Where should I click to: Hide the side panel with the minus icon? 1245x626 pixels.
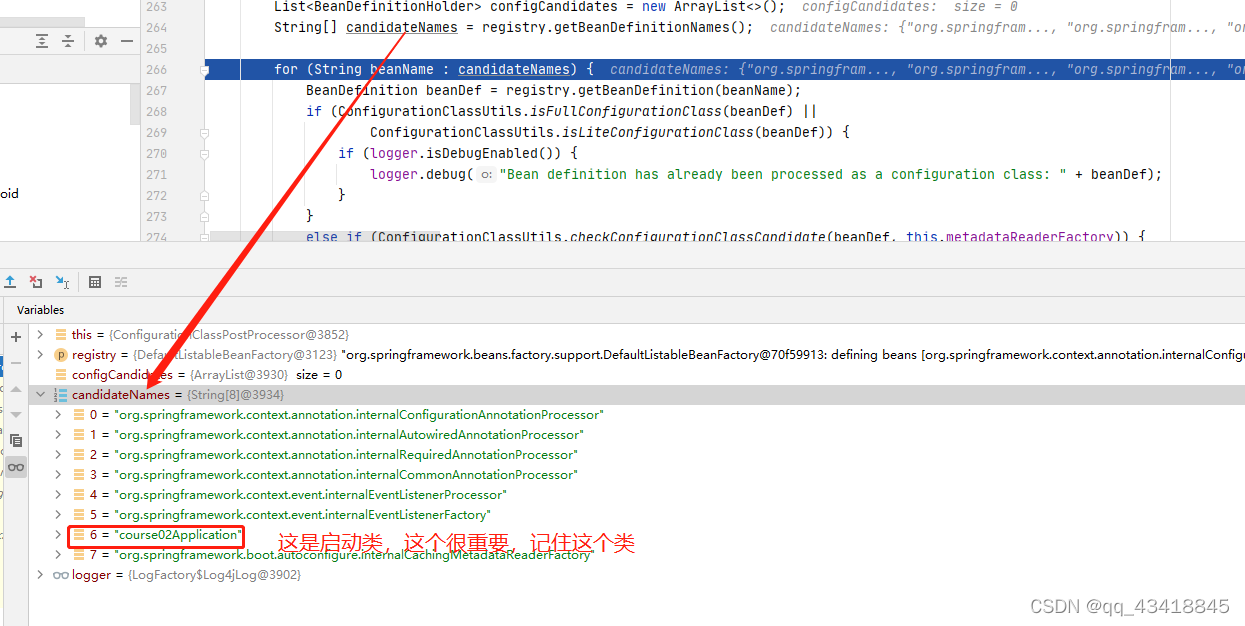[126, 41]
